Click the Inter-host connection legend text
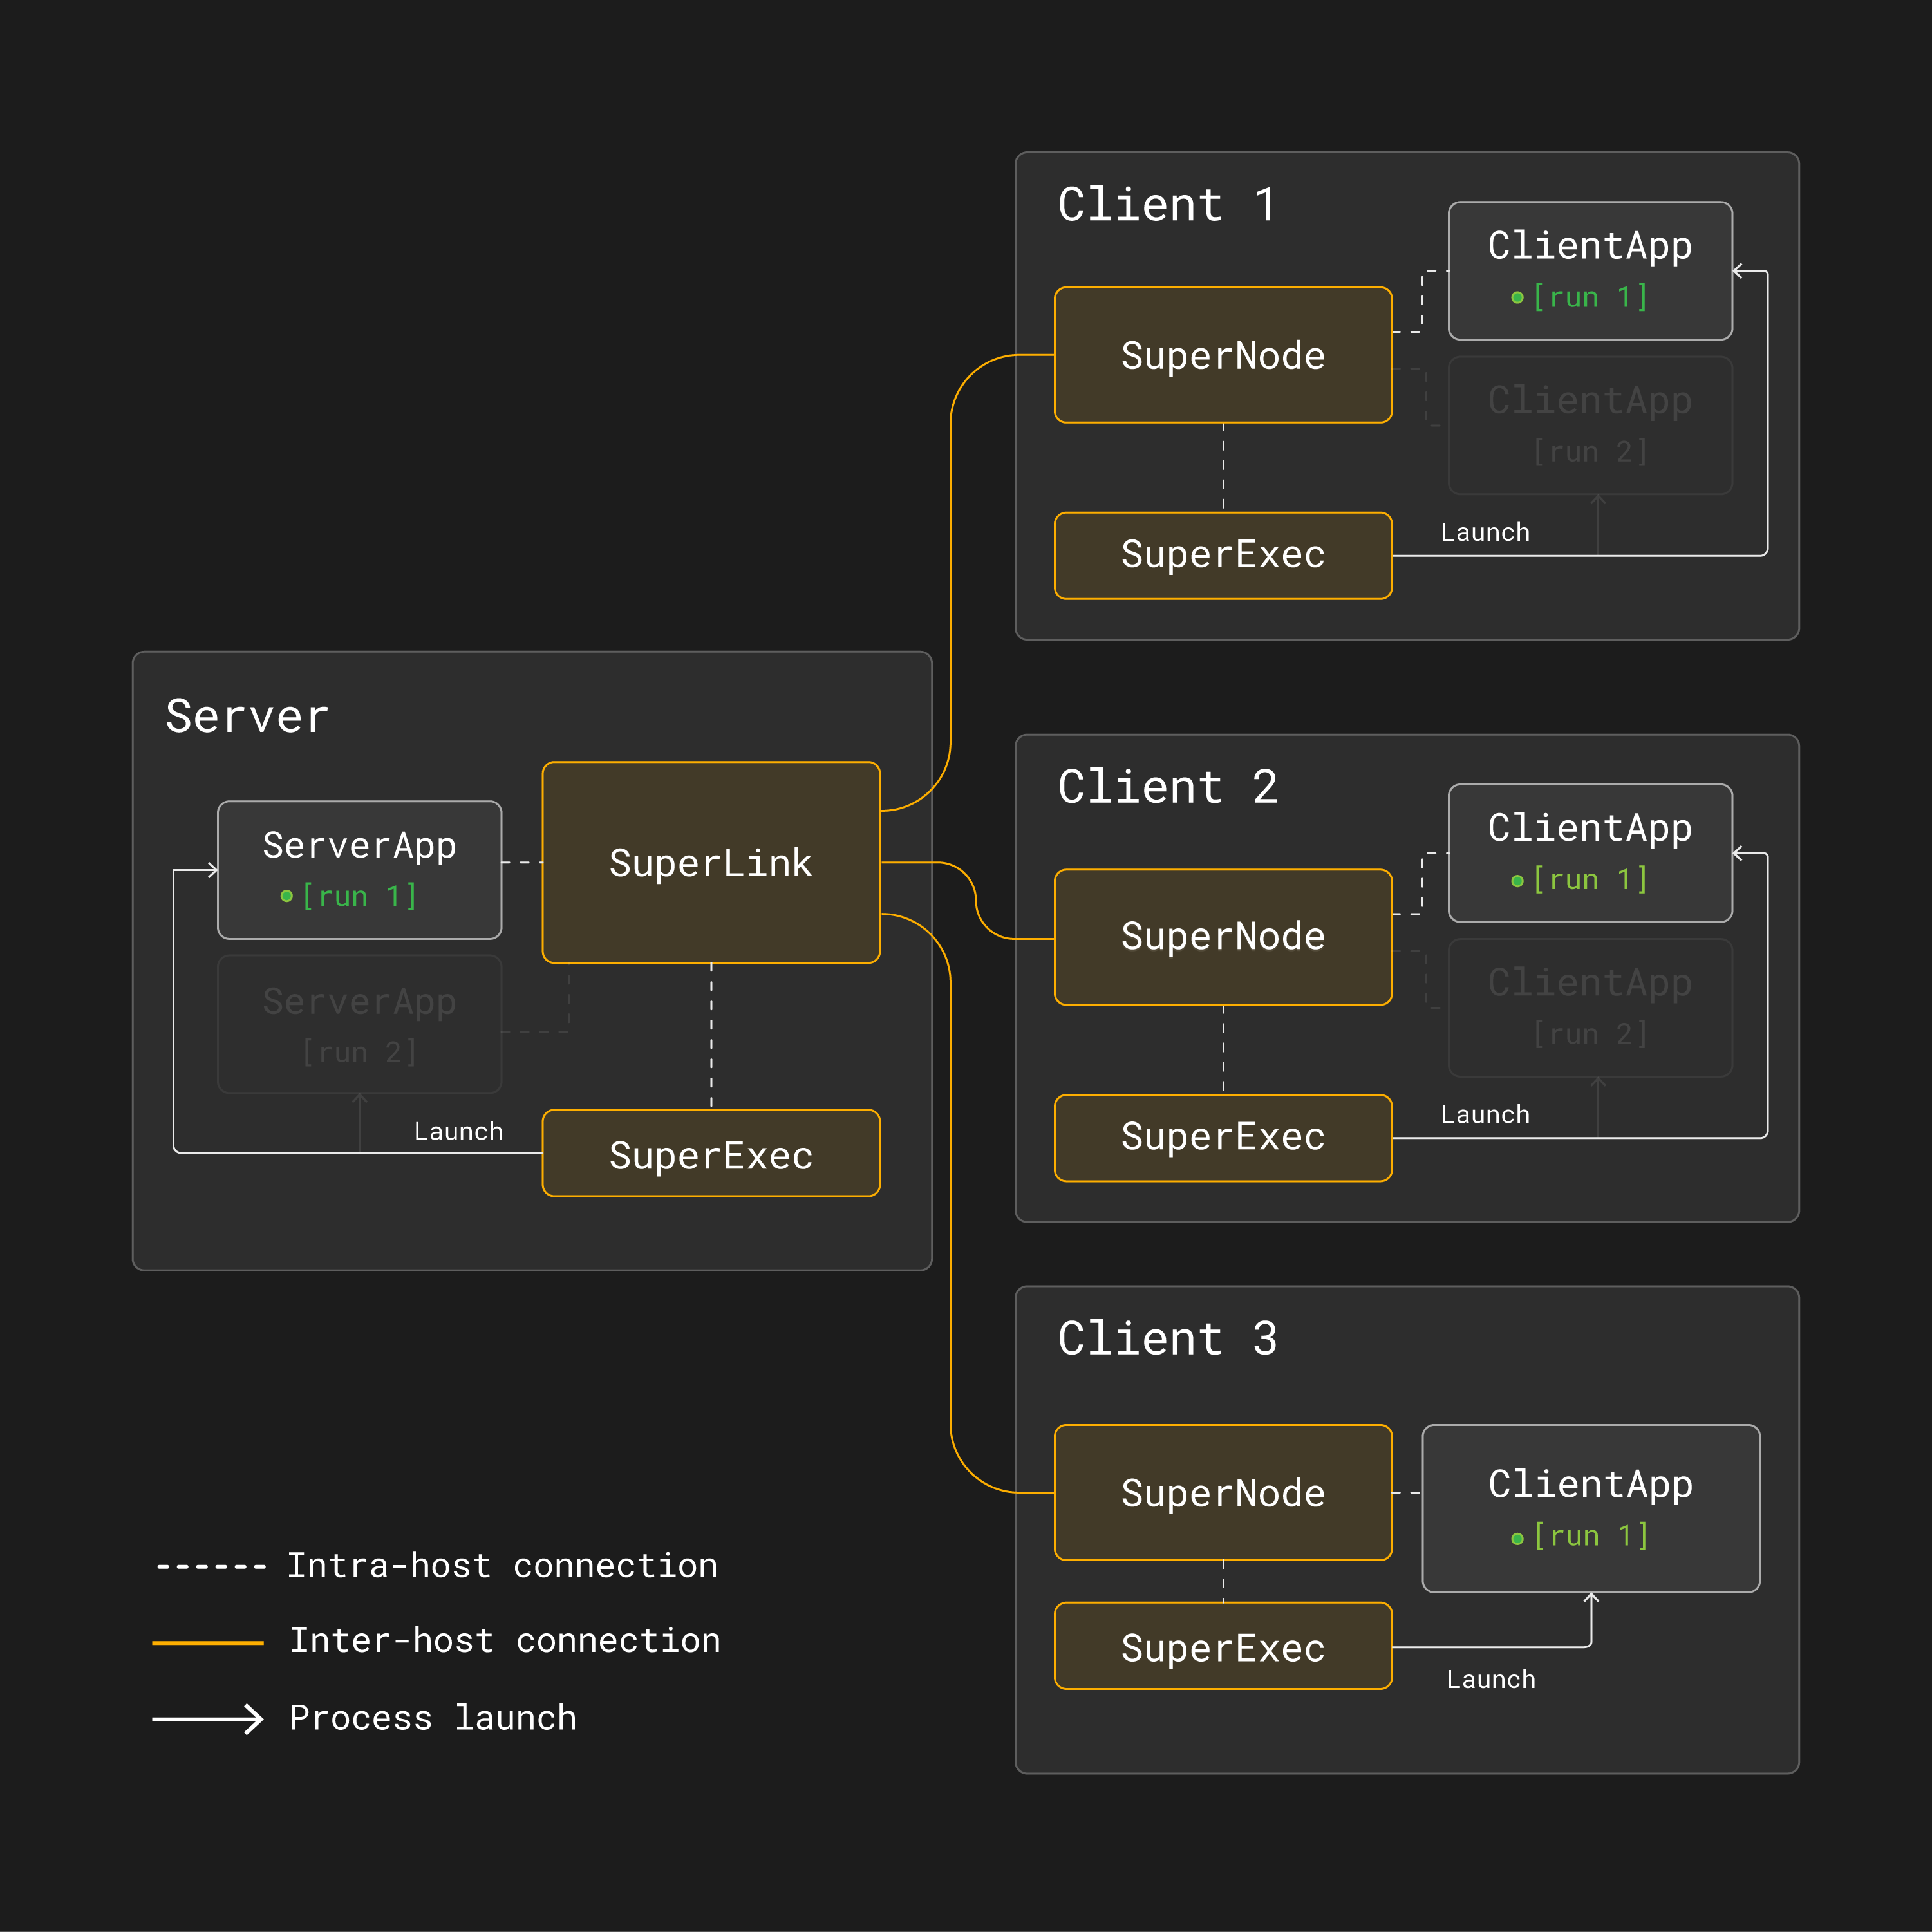This screenshot has width=1932, height=1932. pos(505,1640)
